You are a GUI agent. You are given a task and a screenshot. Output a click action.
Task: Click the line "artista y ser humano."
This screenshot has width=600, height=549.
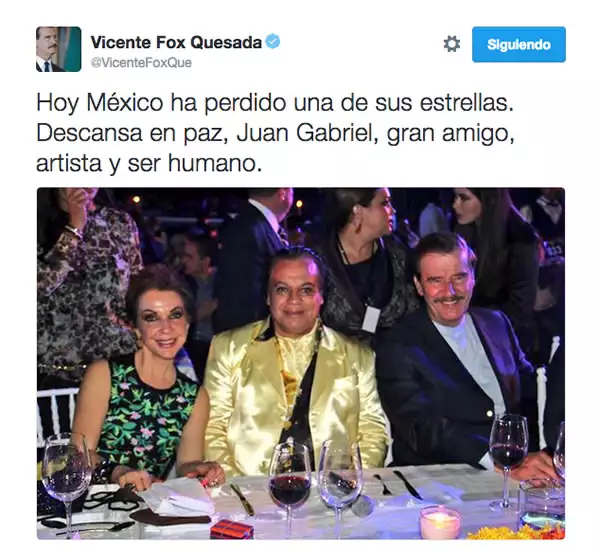click(149, 164)
